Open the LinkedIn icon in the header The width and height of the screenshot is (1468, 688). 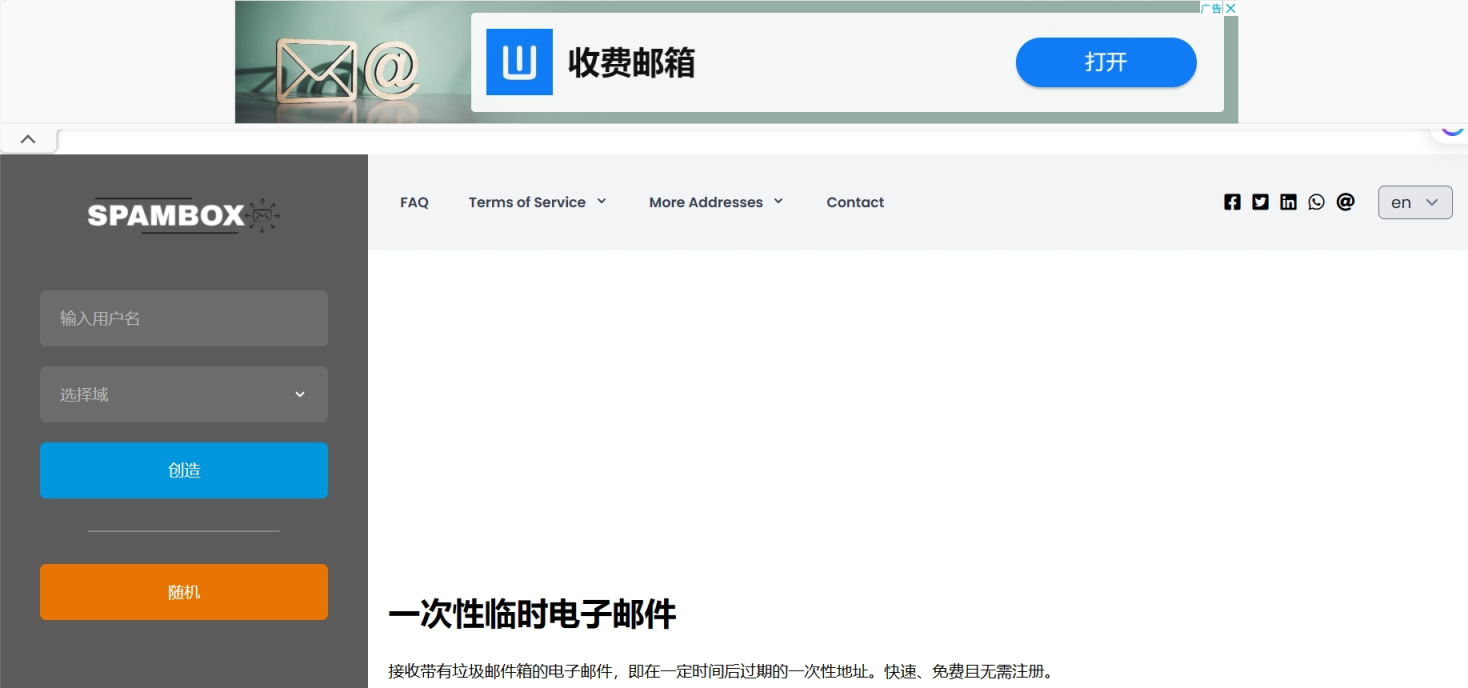pos(1288,202)
